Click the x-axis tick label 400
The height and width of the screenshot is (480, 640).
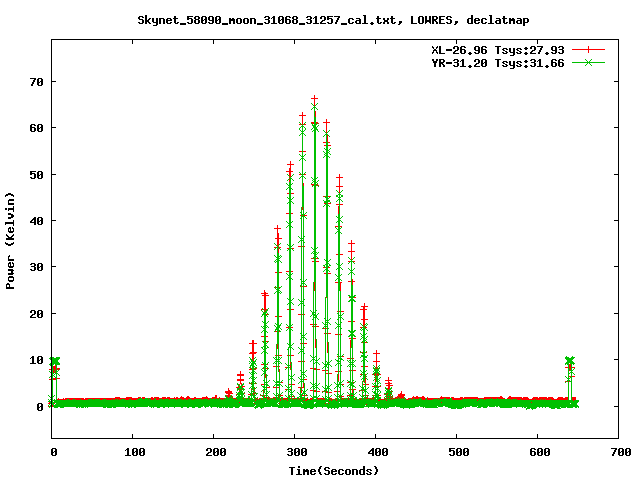tap(378, 452)
